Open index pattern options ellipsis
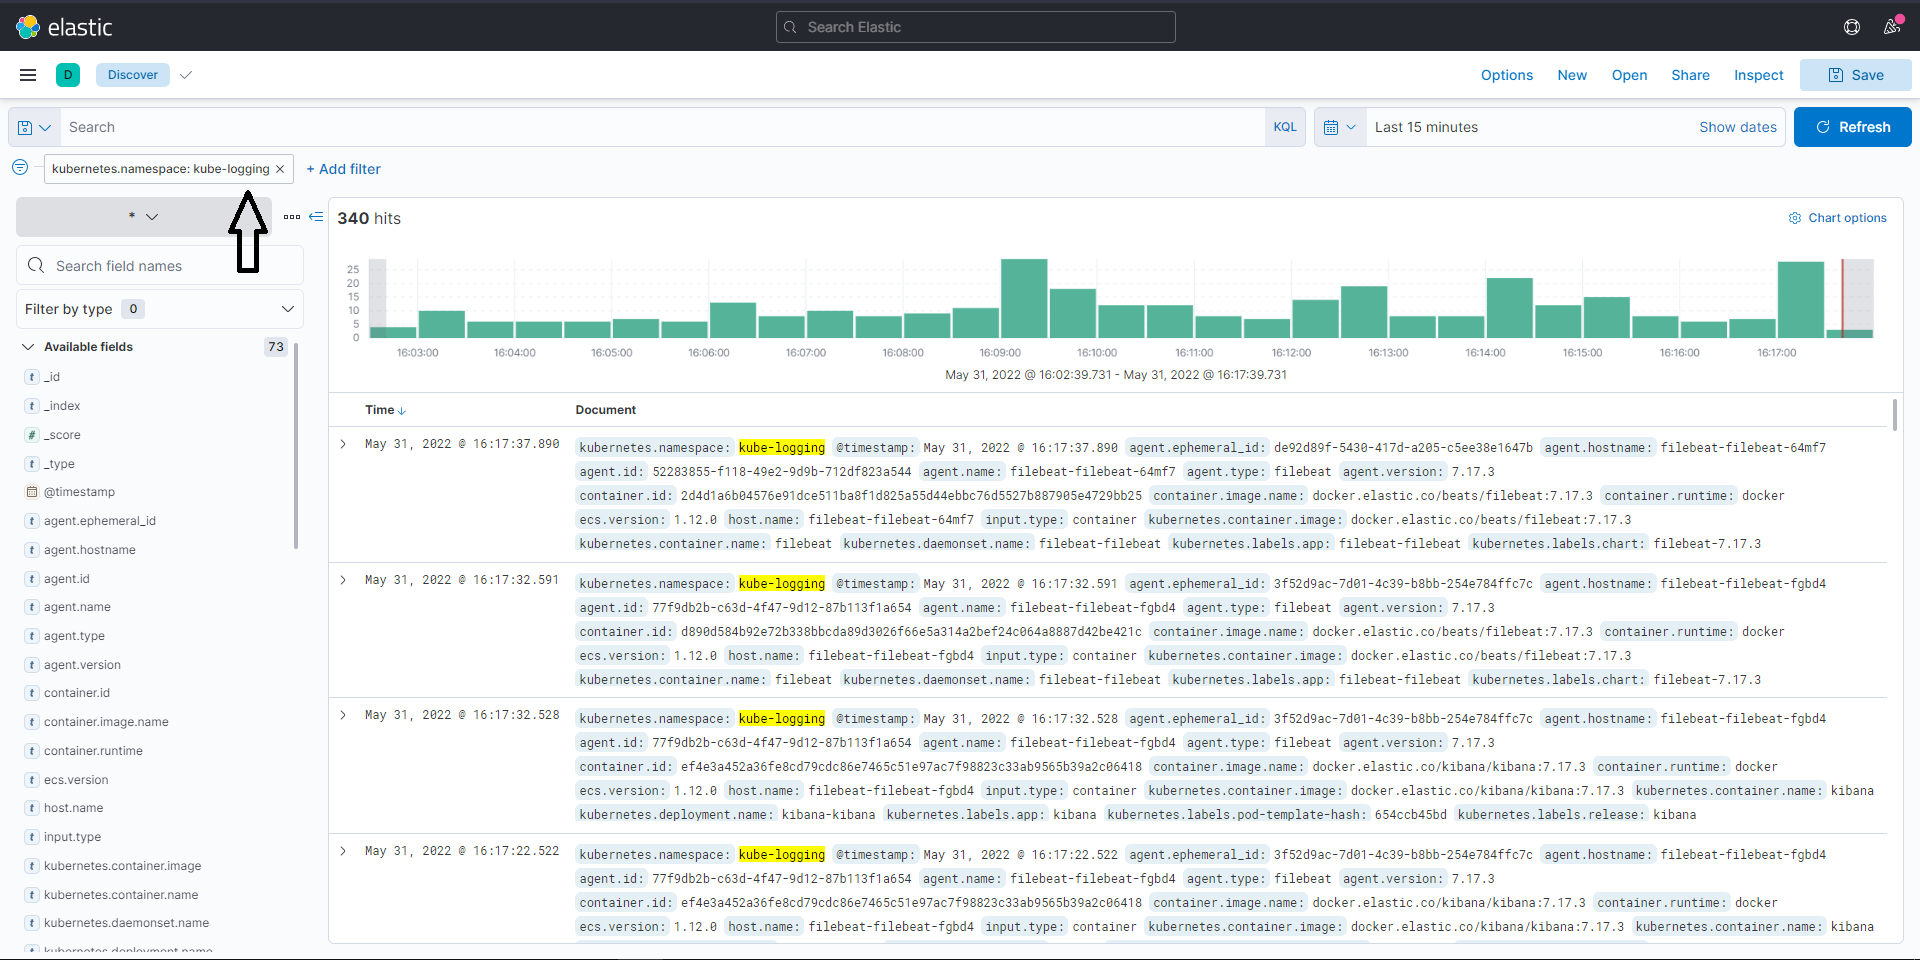This screenshot has height=960, width=1920. (x=292, y=217)
